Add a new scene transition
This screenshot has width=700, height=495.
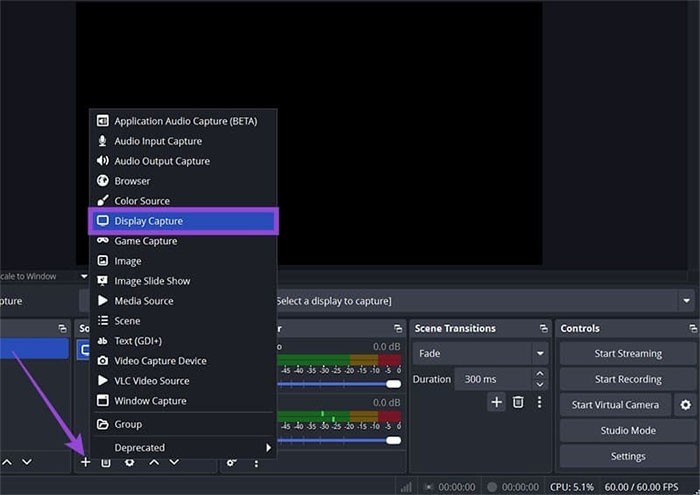click(496, 402)
